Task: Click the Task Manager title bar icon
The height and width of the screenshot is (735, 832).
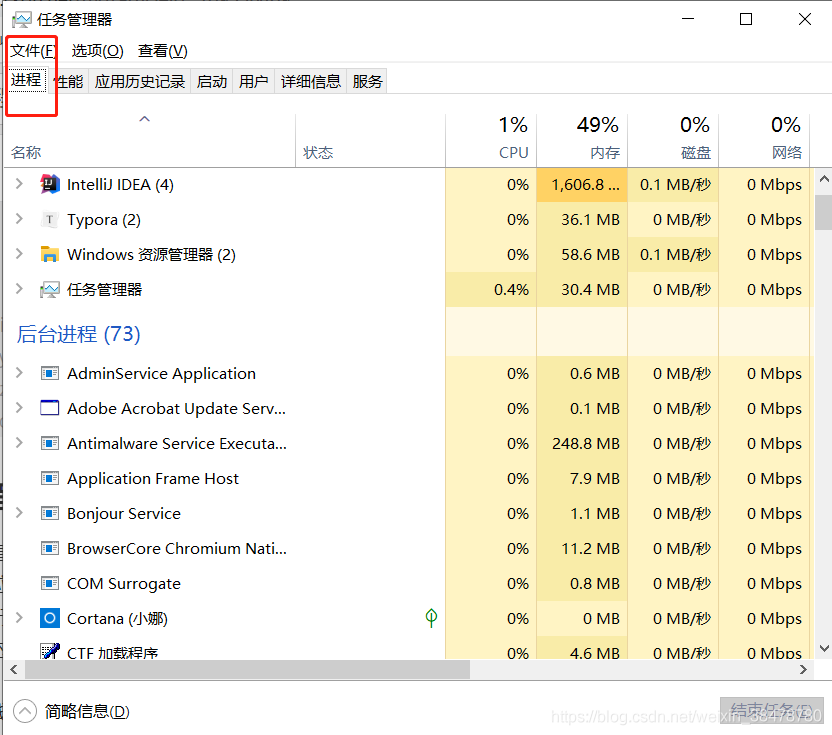Action: 21,20
